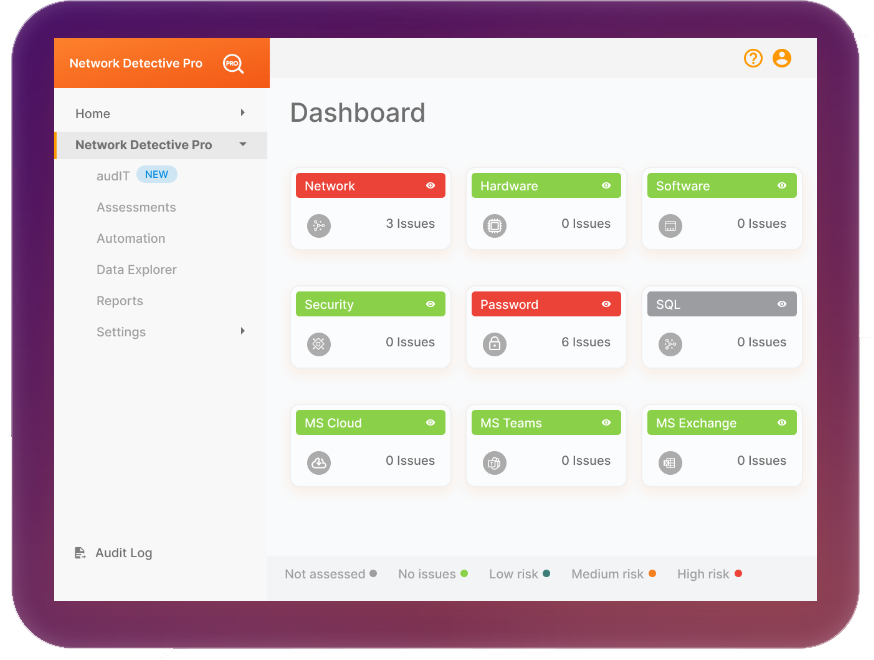Expand the Settings submenu arrow

tap(242, 331)
